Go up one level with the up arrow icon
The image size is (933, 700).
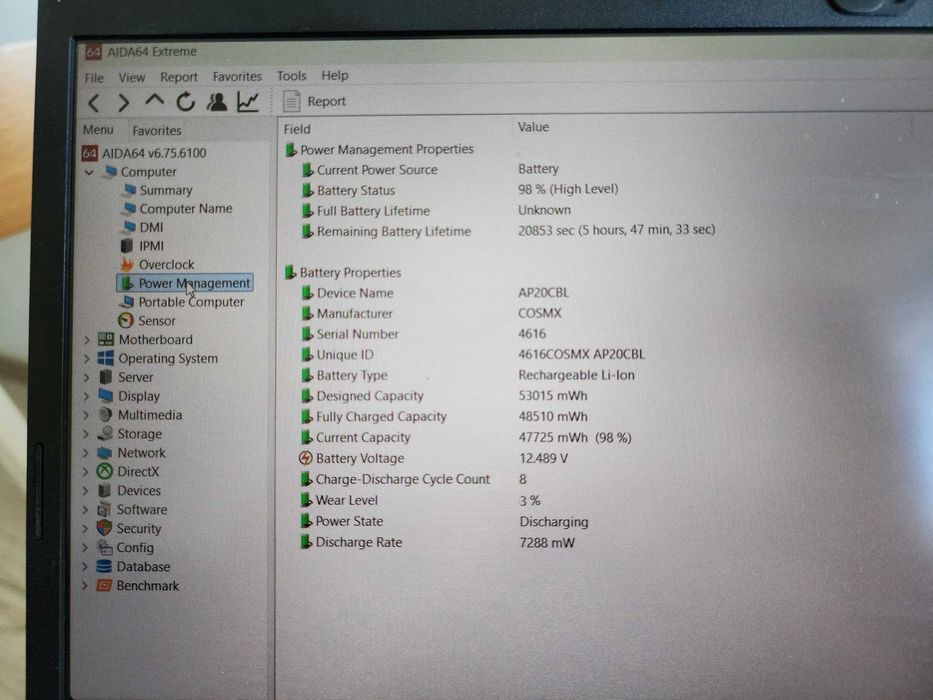(x=155, y=101)
